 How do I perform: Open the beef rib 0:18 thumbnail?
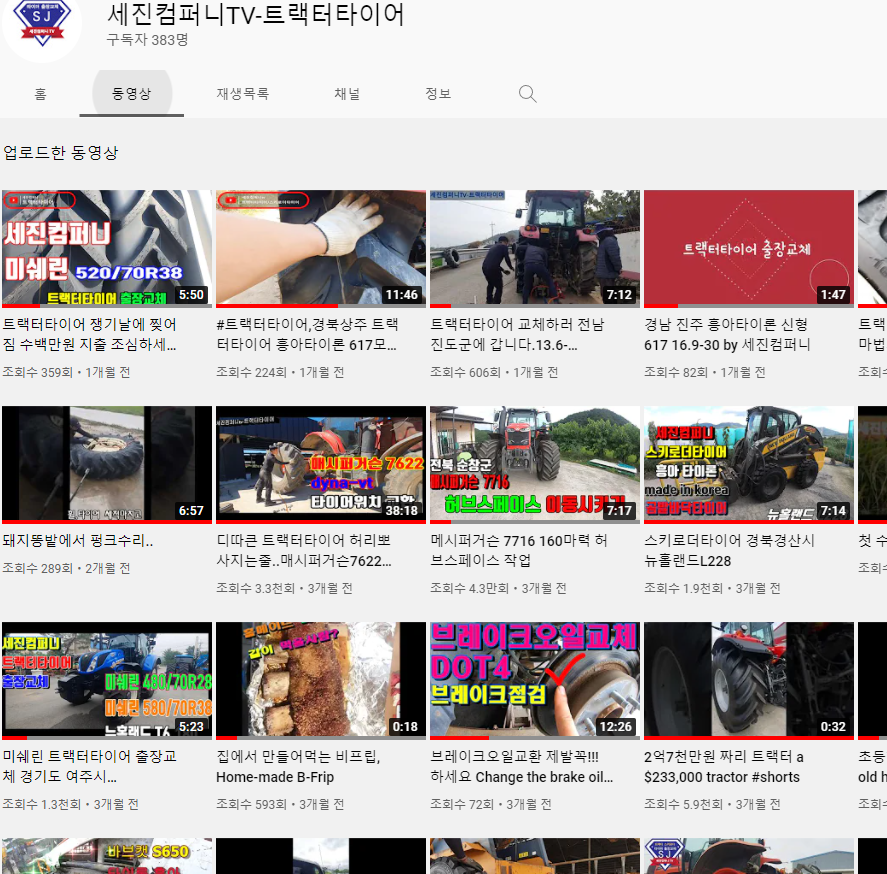(x=321, y=680)
